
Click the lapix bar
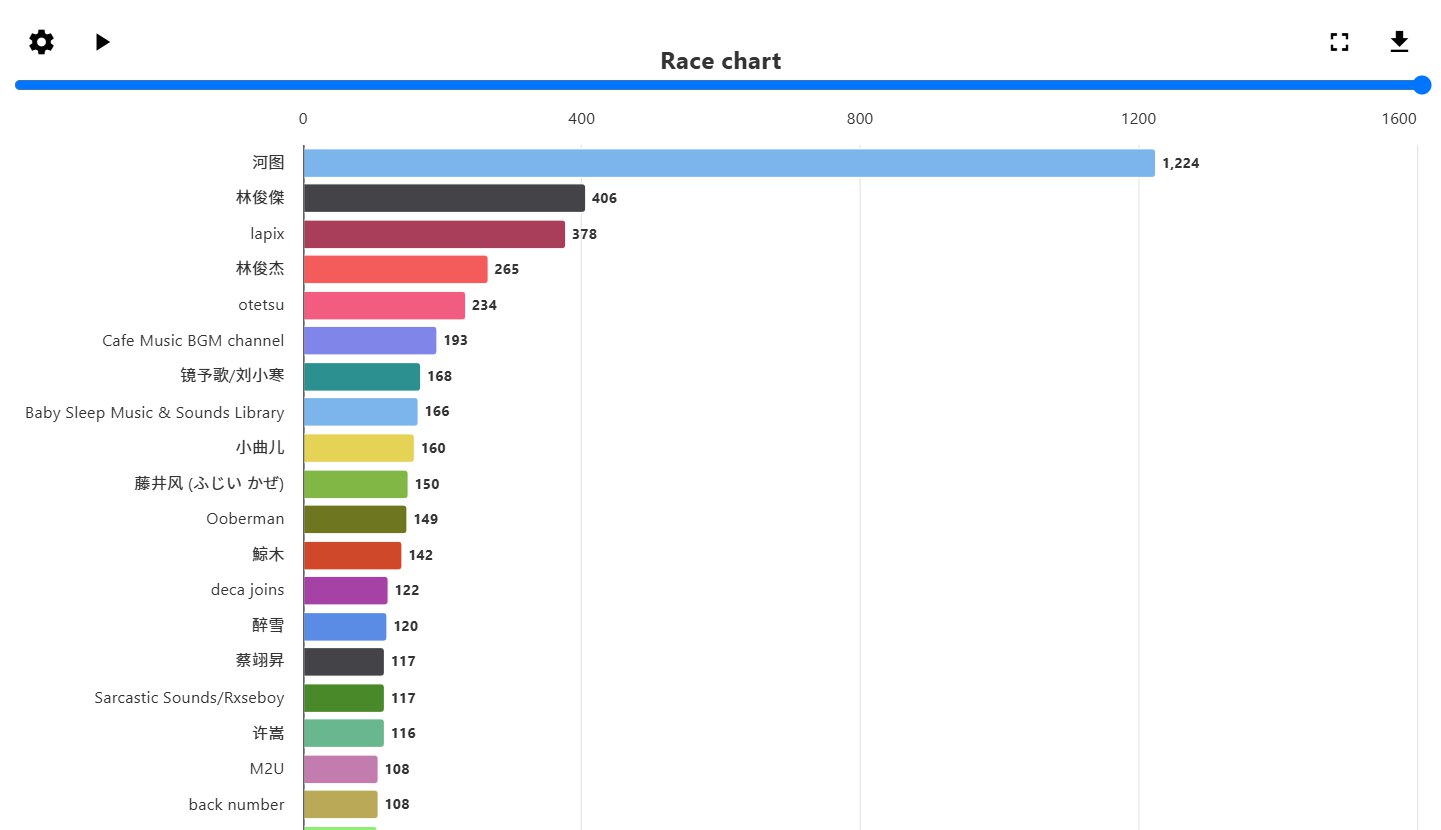(433, 234)
